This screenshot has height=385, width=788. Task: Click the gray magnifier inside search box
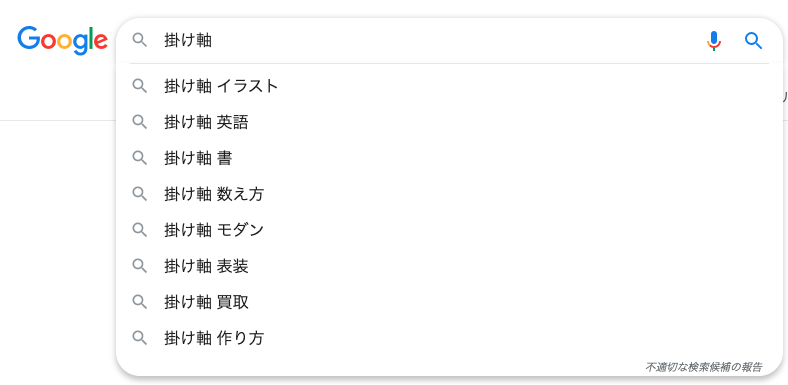click(140, 40)
